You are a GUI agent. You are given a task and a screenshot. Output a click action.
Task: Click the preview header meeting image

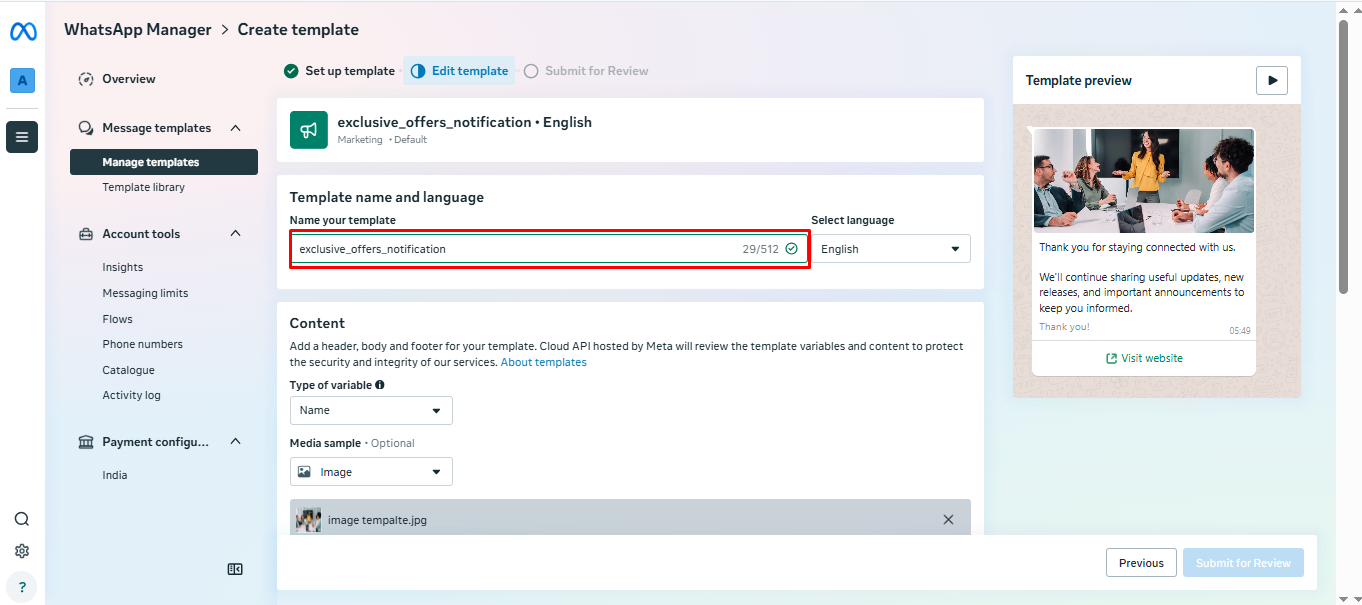coord(1143,181)
